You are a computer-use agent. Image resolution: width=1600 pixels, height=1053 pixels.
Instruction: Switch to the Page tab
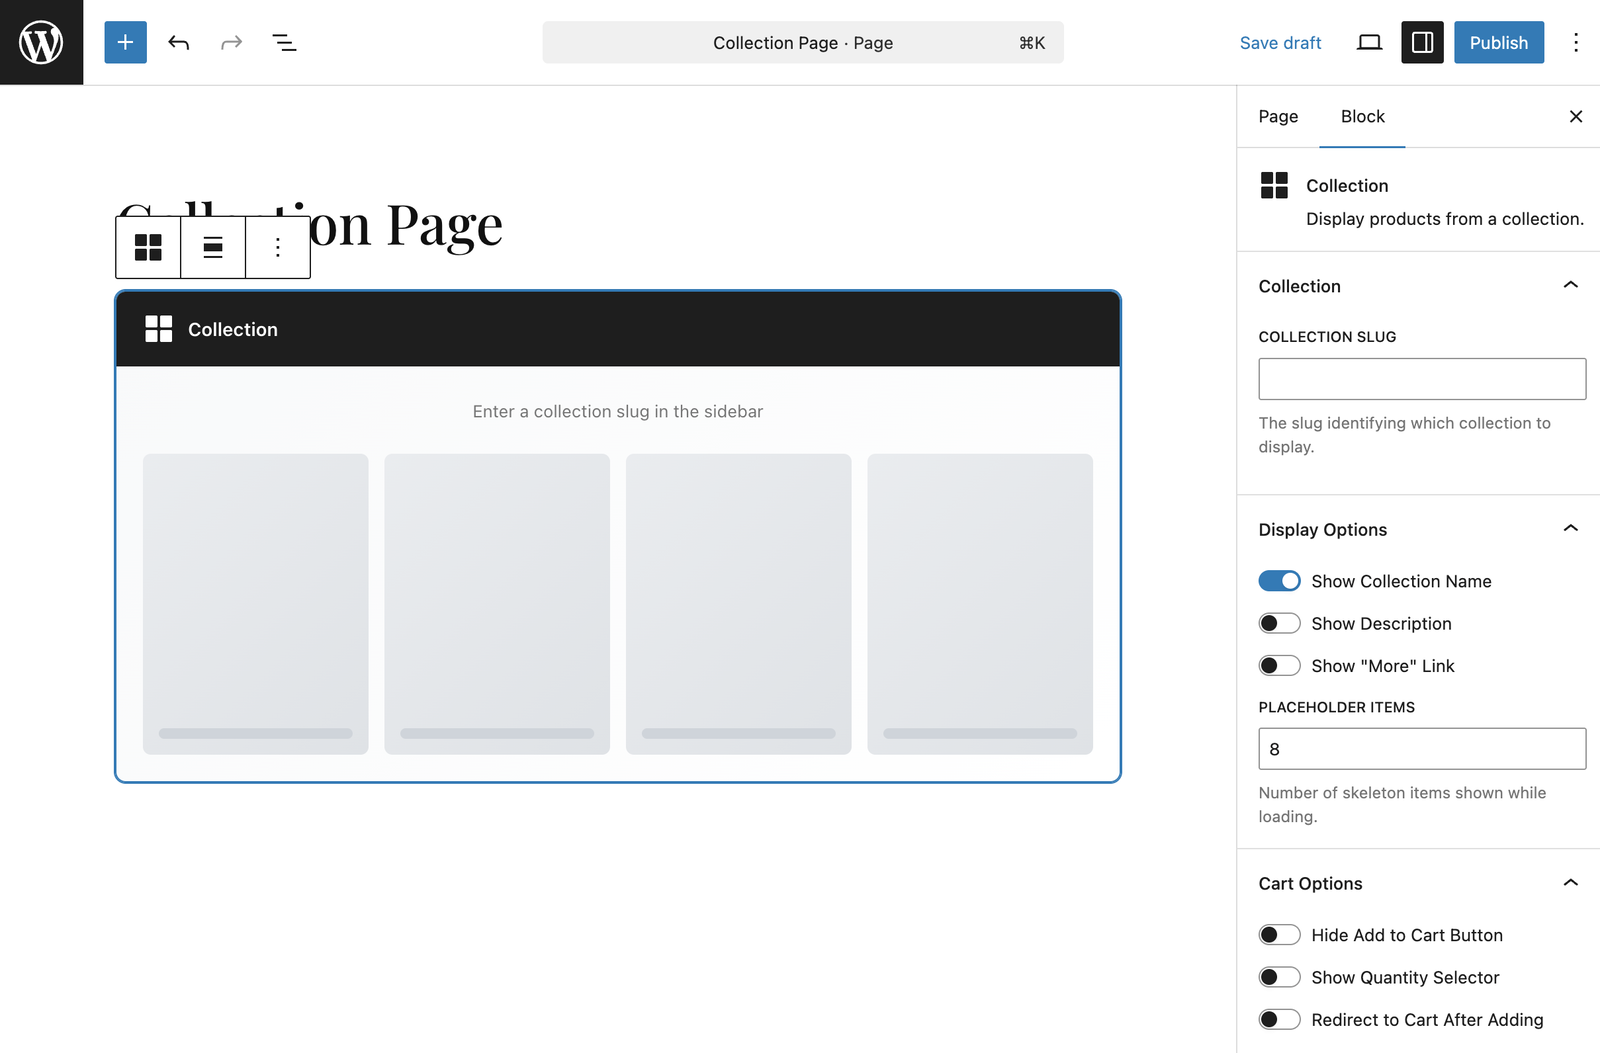pyautogui.click(x=1278, y=117)
